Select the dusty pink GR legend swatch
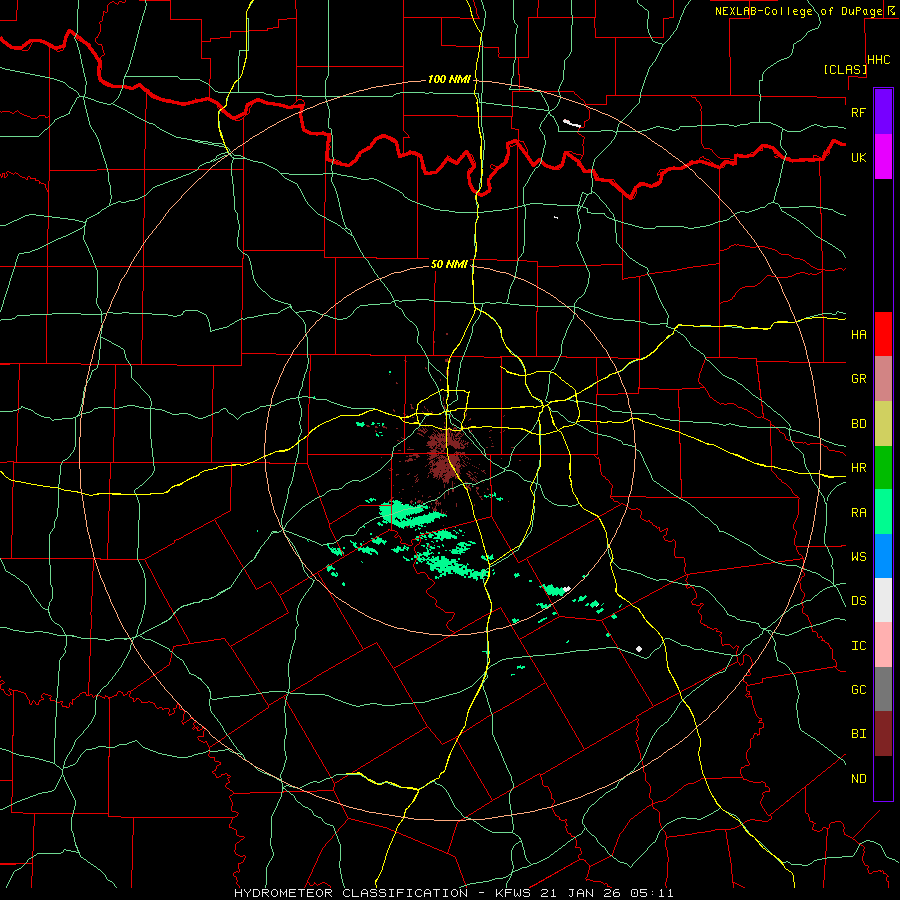 click(883, 379)
